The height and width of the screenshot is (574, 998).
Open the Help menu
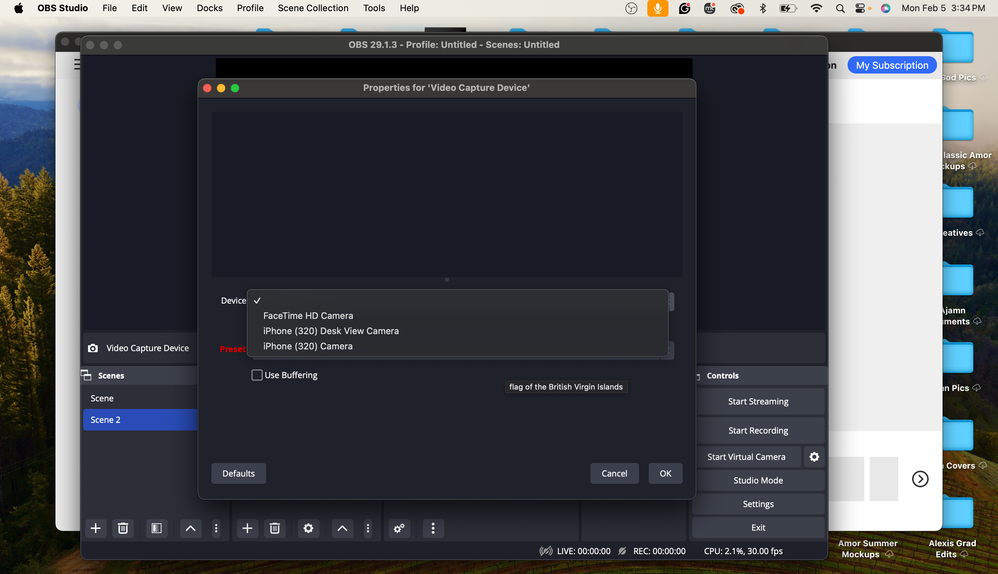409,8
